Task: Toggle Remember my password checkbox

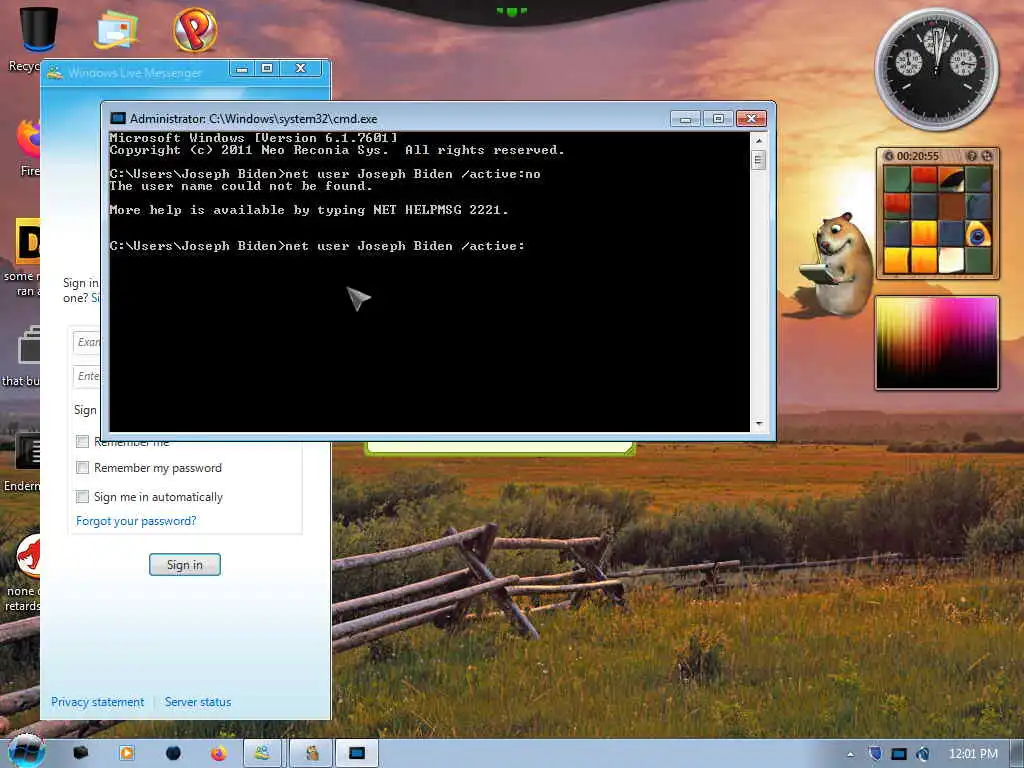Action: click(82, 468)
